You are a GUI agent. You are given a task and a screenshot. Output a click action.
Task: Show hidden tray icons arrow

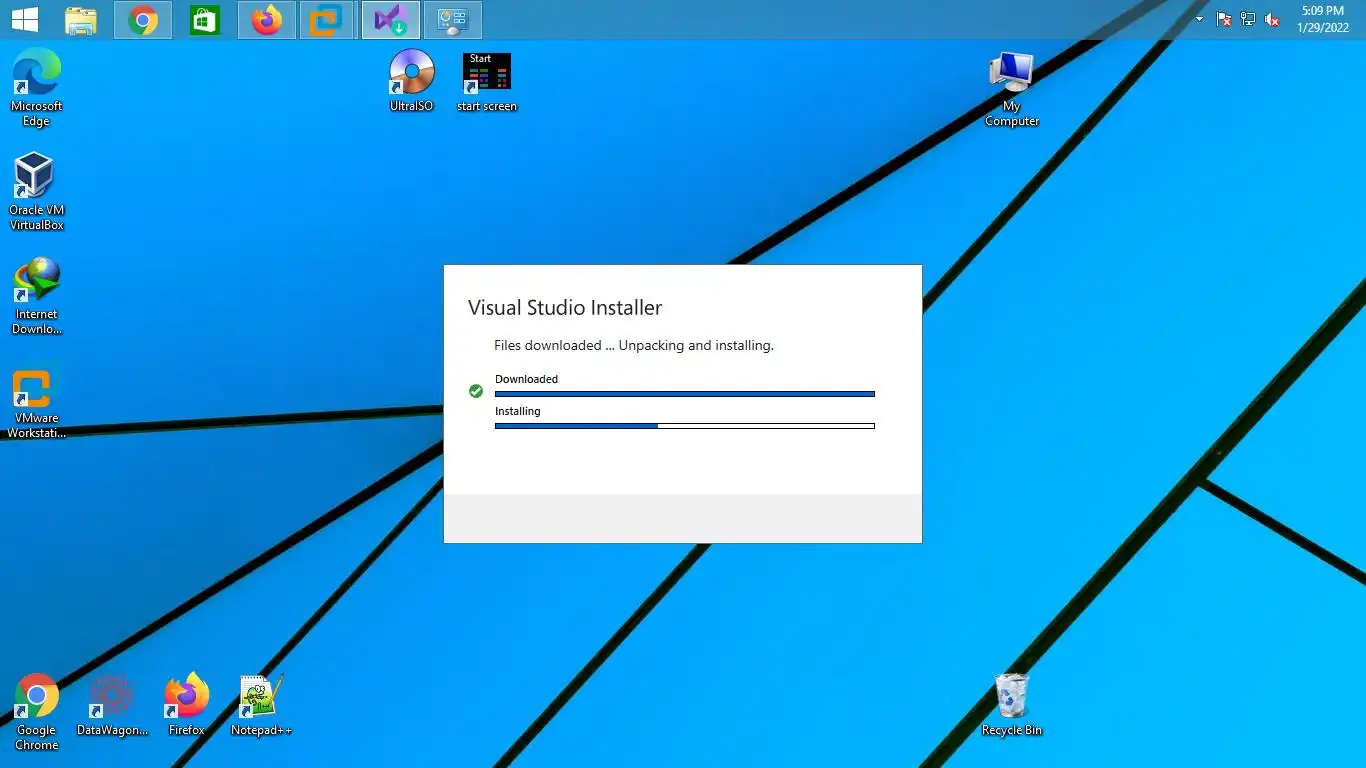pos(1200,19)
